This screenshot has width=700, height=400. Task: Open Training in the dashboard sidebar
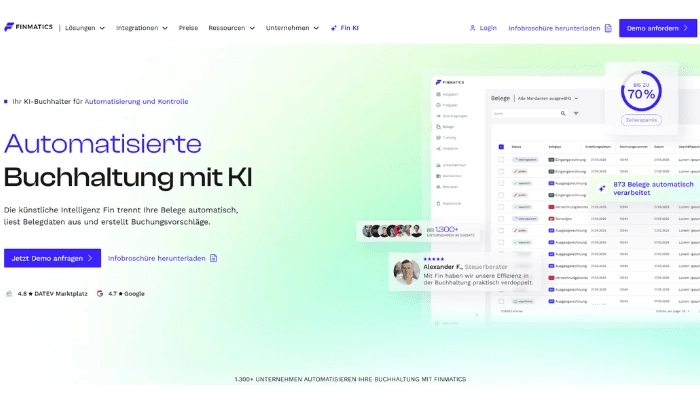tap(446, 138)
